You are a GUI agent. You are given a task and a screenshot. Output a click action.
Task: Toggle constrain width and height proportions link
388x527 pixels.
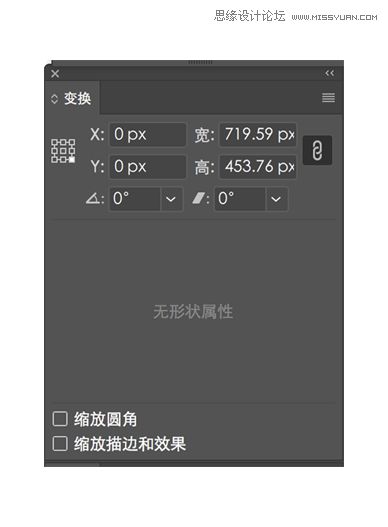[x=317, y=150]
